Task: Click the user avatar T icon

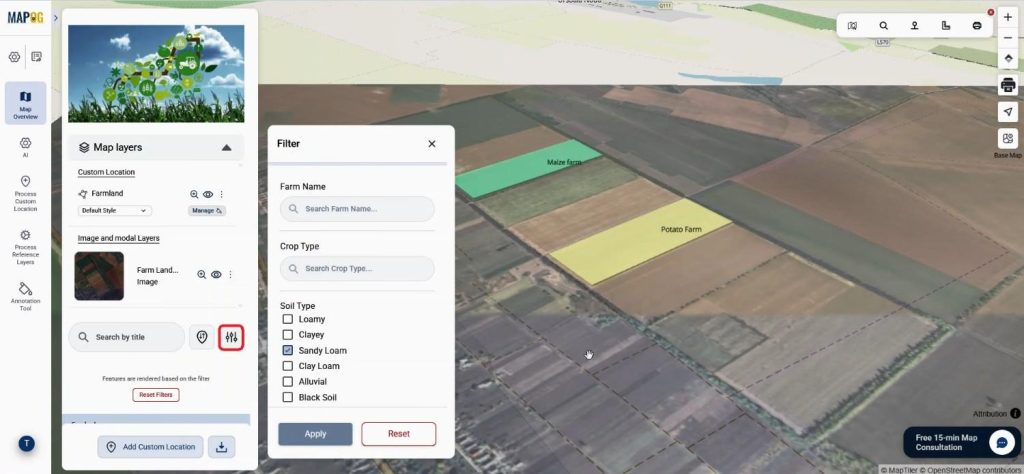Action: pos(26,444)
